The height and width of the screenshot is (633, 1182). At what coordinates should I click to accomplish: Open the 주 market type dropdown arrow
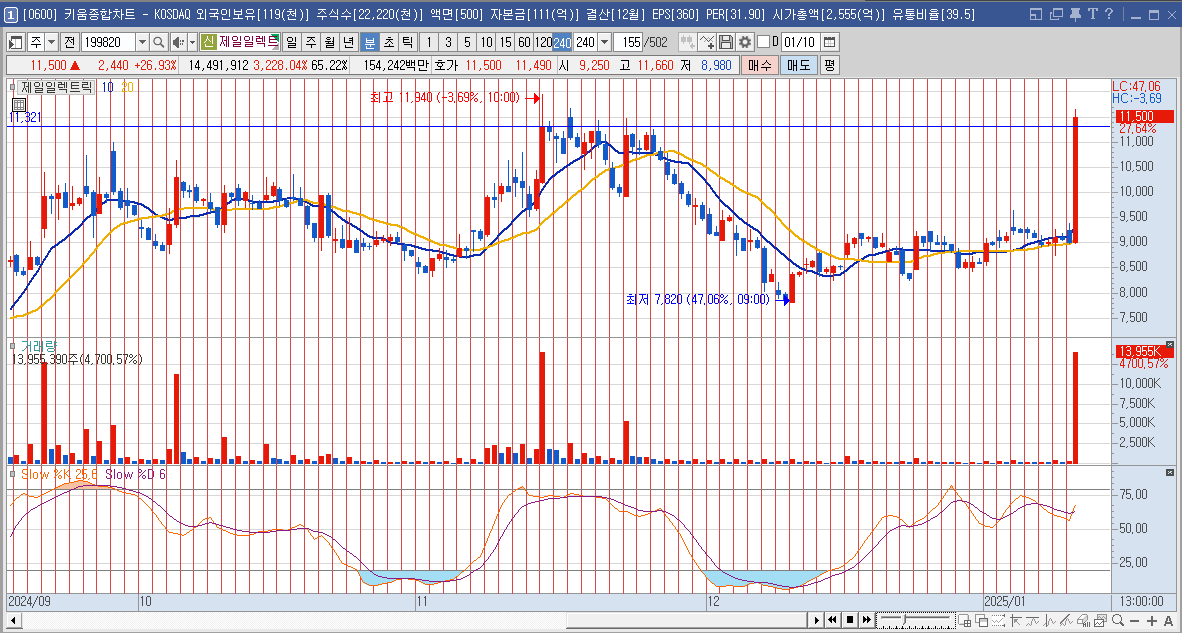(x=50, y=42)
